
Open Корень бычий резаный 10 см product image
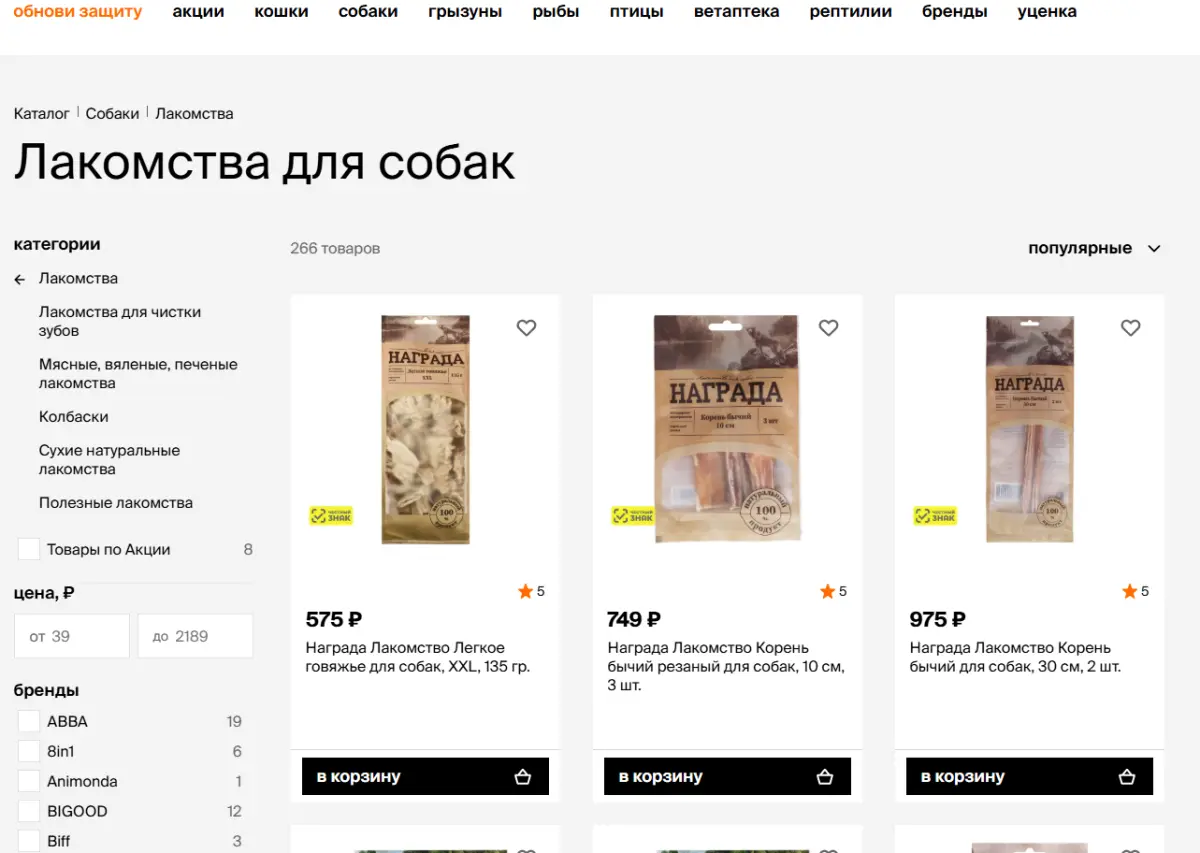click(727, 430)
